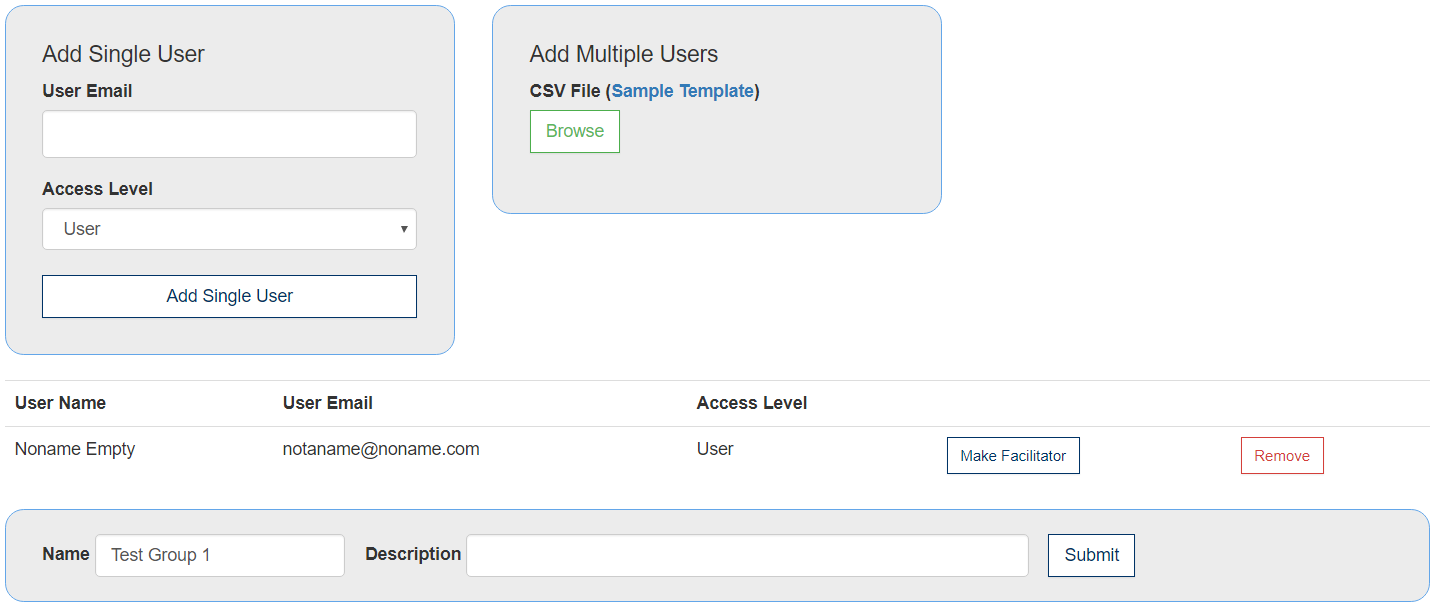Click the Noname Empty user name
This screenshot has height=607, width=1436.
(75, 449)
